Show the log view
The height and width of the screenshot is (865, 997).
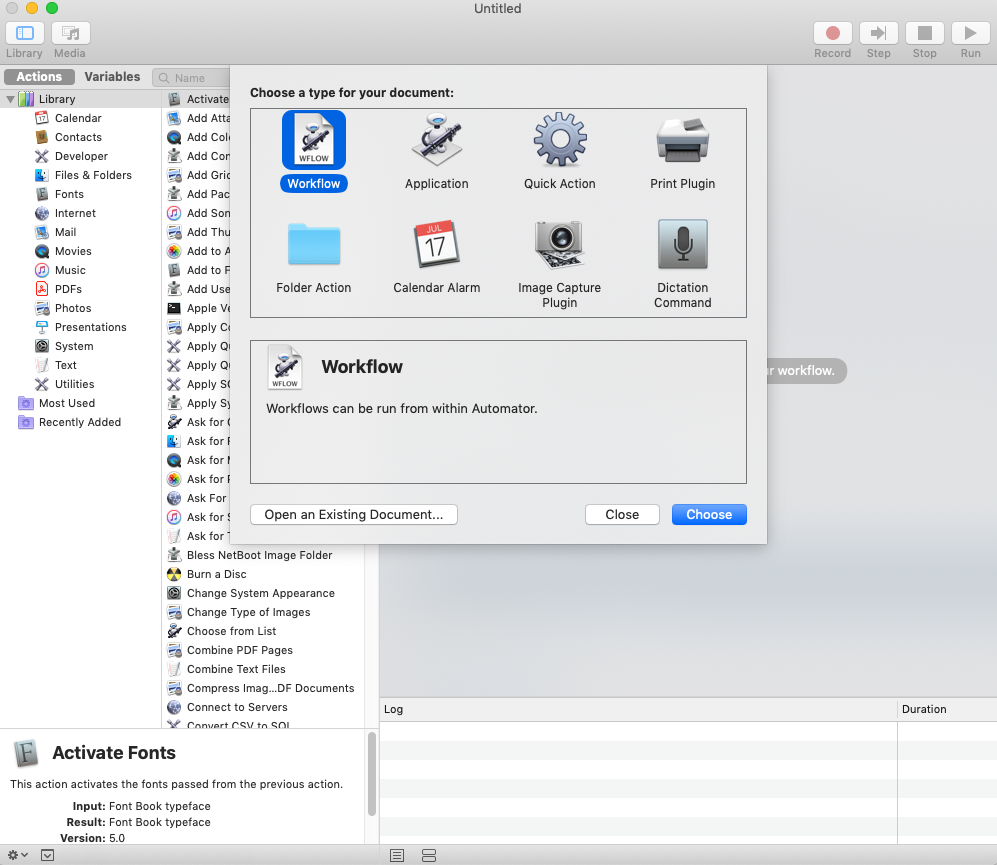point(397,856)
